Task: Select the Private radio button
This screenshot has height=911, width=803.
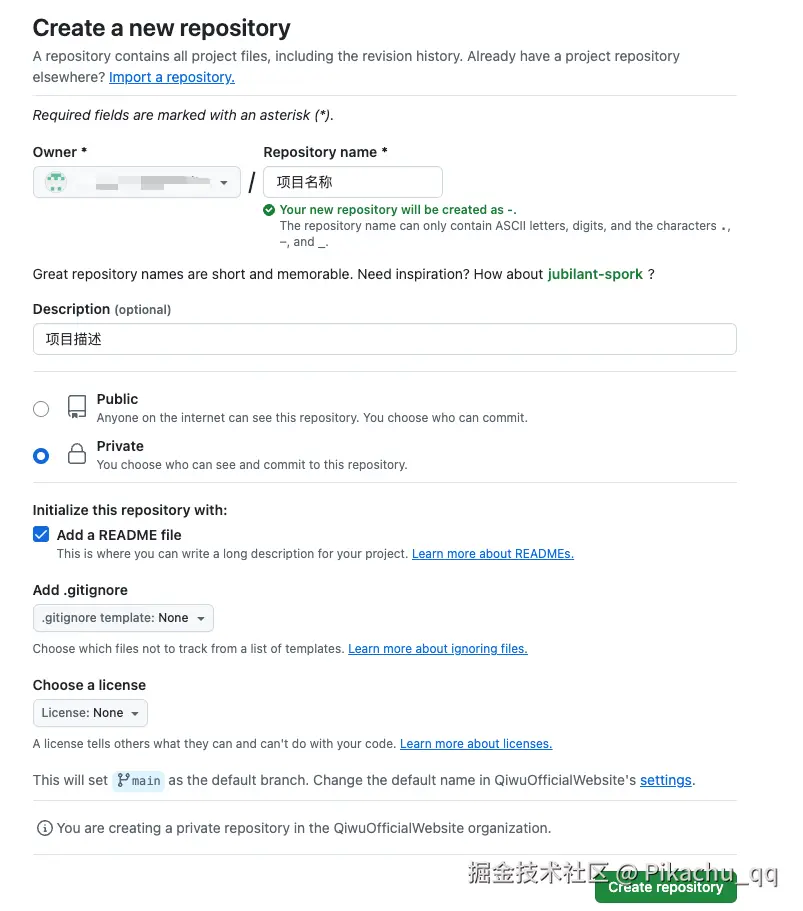Action: pos(41,456)
